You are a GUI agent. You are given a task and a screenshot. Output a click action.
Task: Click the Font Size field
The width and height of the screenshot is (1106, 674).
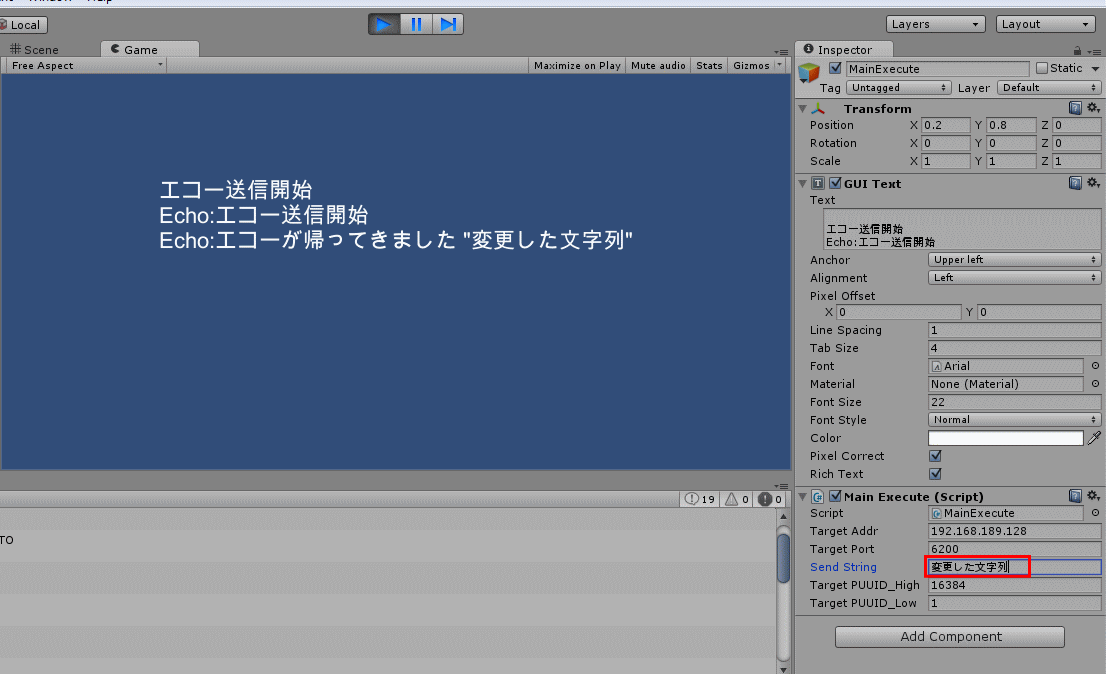1014,402
